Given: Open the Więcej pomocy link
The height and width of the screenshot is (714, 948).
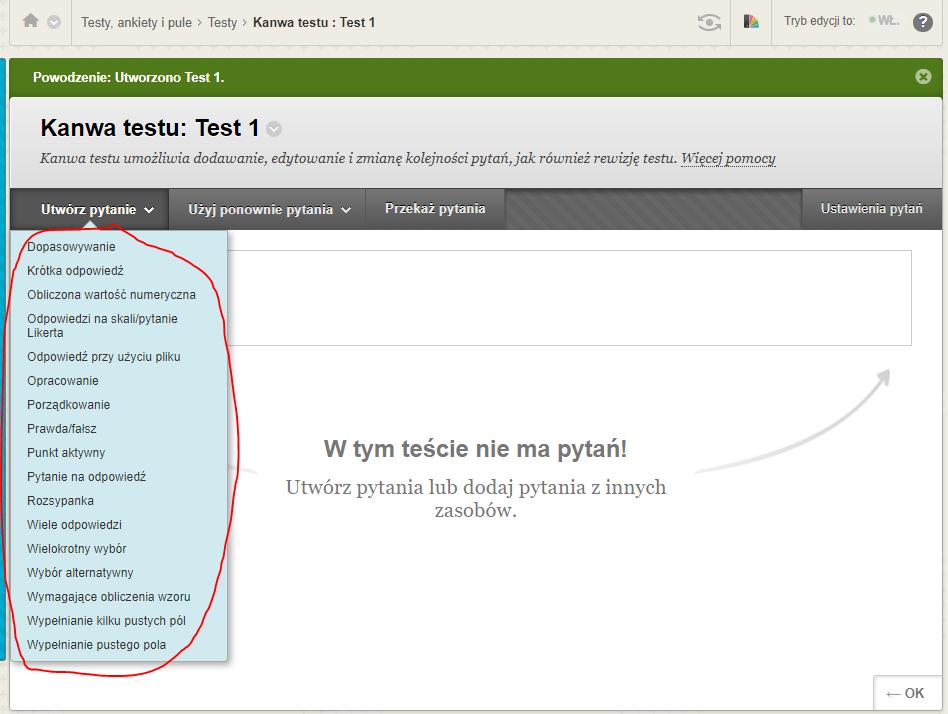Looking at the screenshot, I should tap(728, 158).
